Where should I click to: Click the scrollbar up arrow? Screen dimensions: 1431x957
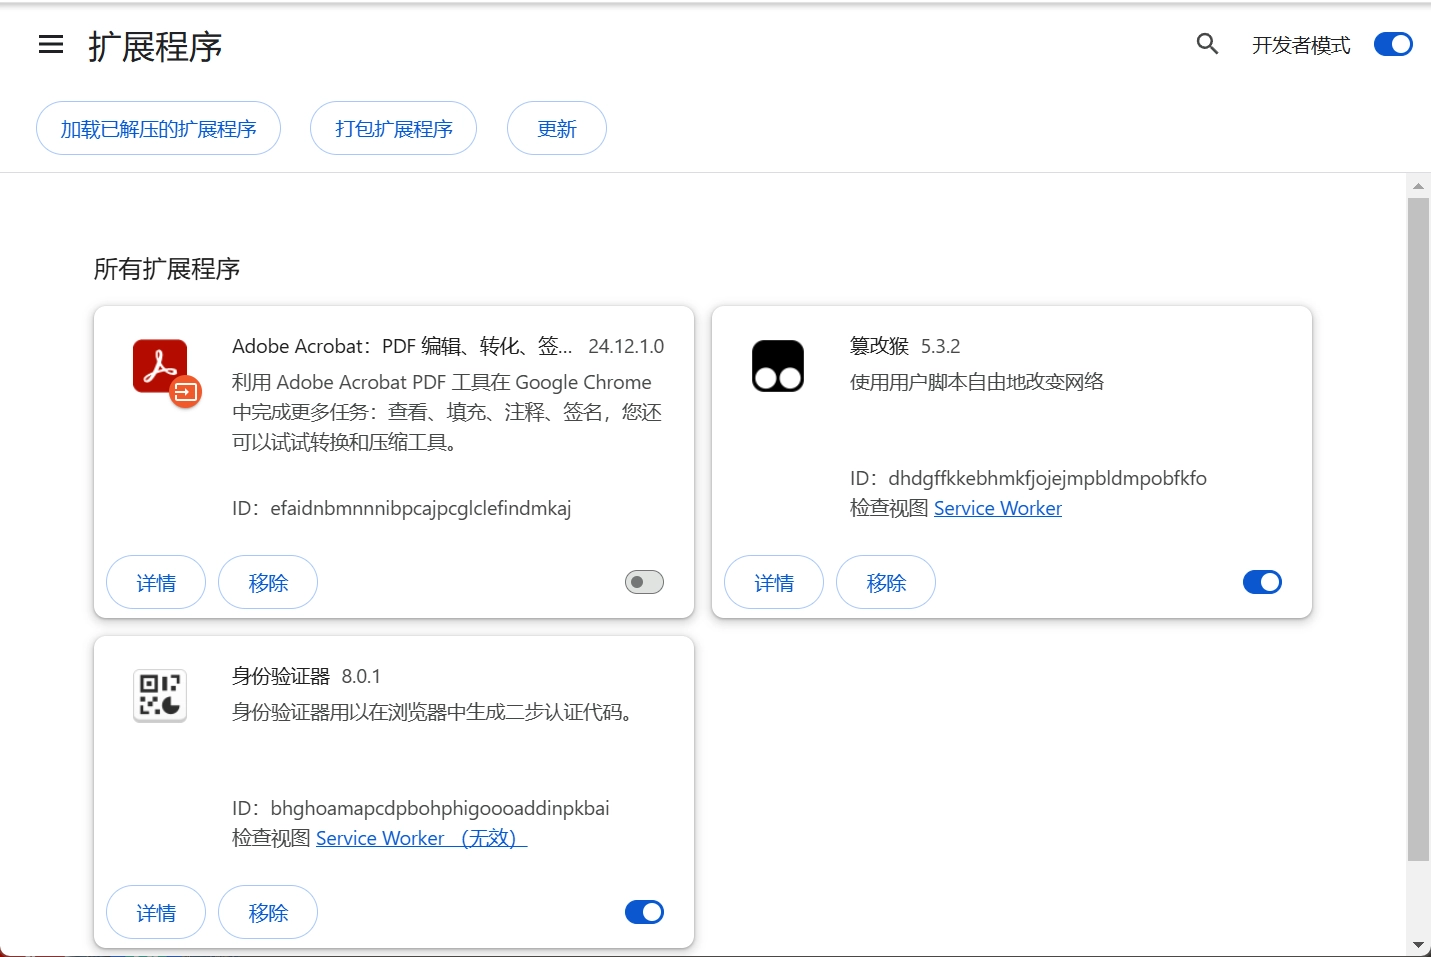(x=1418, y=186)
